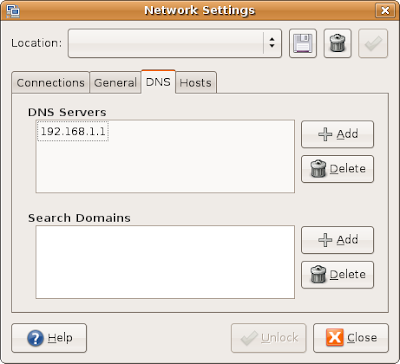Switch to the Hosts tab

click(196, 83)
